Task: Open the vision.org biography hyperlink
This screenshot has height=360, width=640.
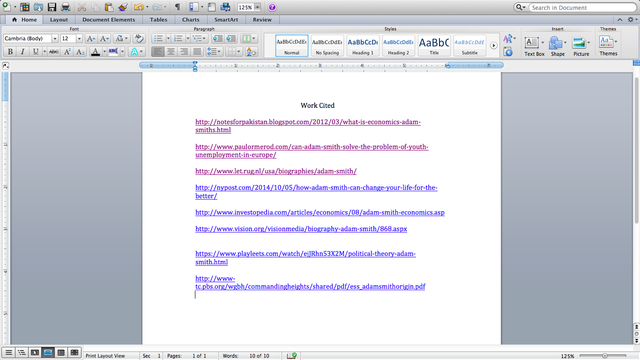Action: 301,229
